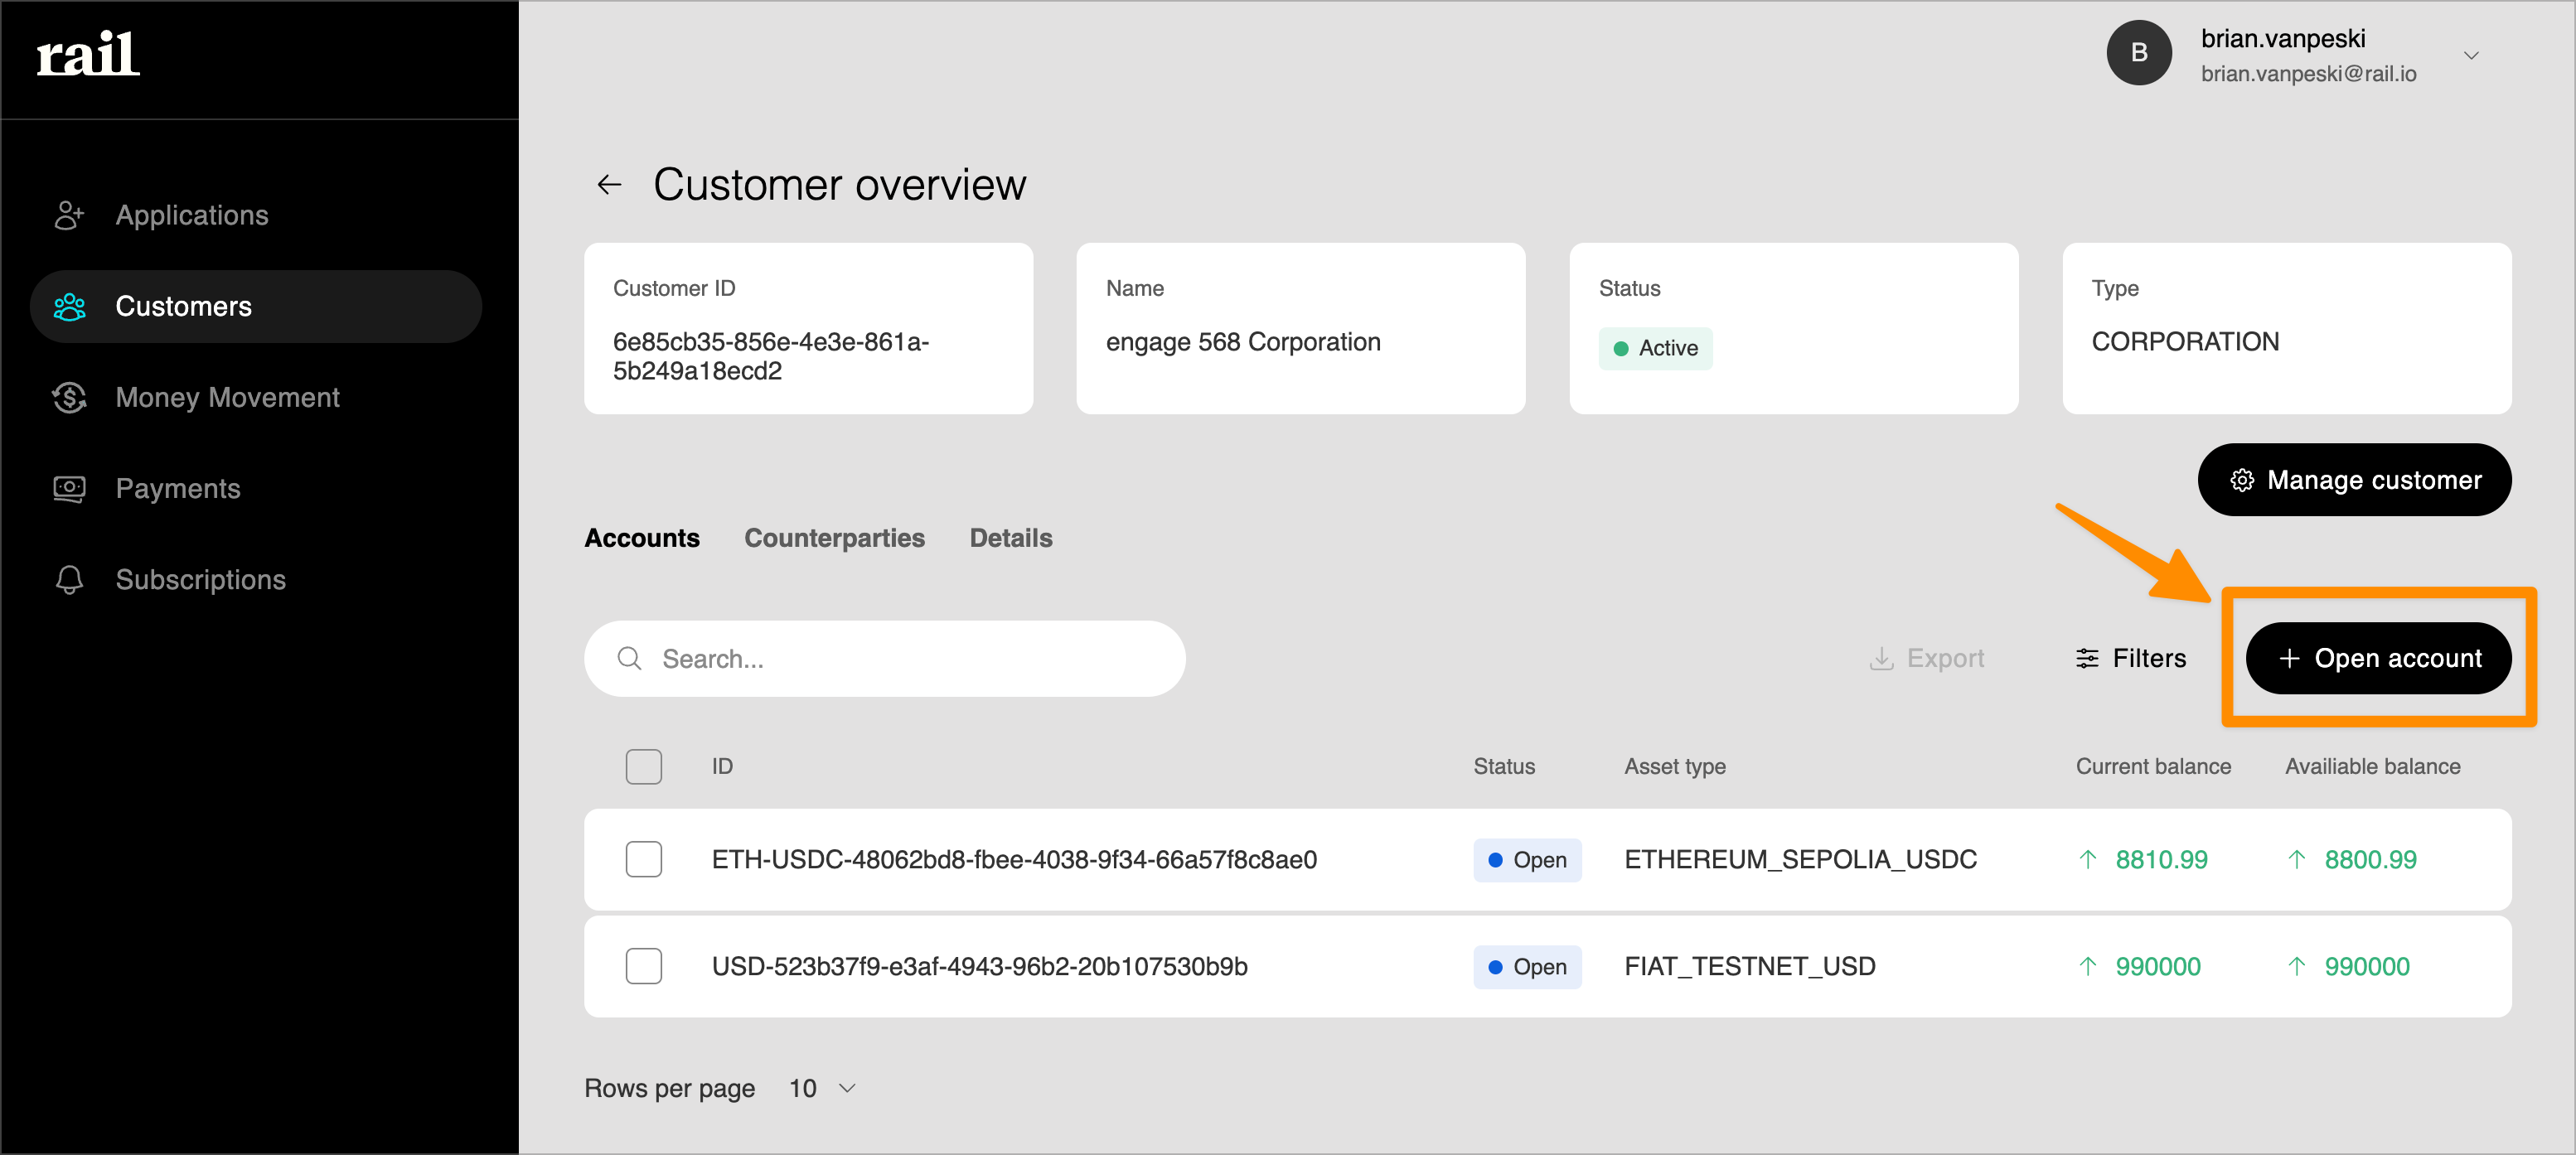Click the B user avatar circle
The width and height of the screenshot is (2576, 1155).
click(x=2138, y=54)
